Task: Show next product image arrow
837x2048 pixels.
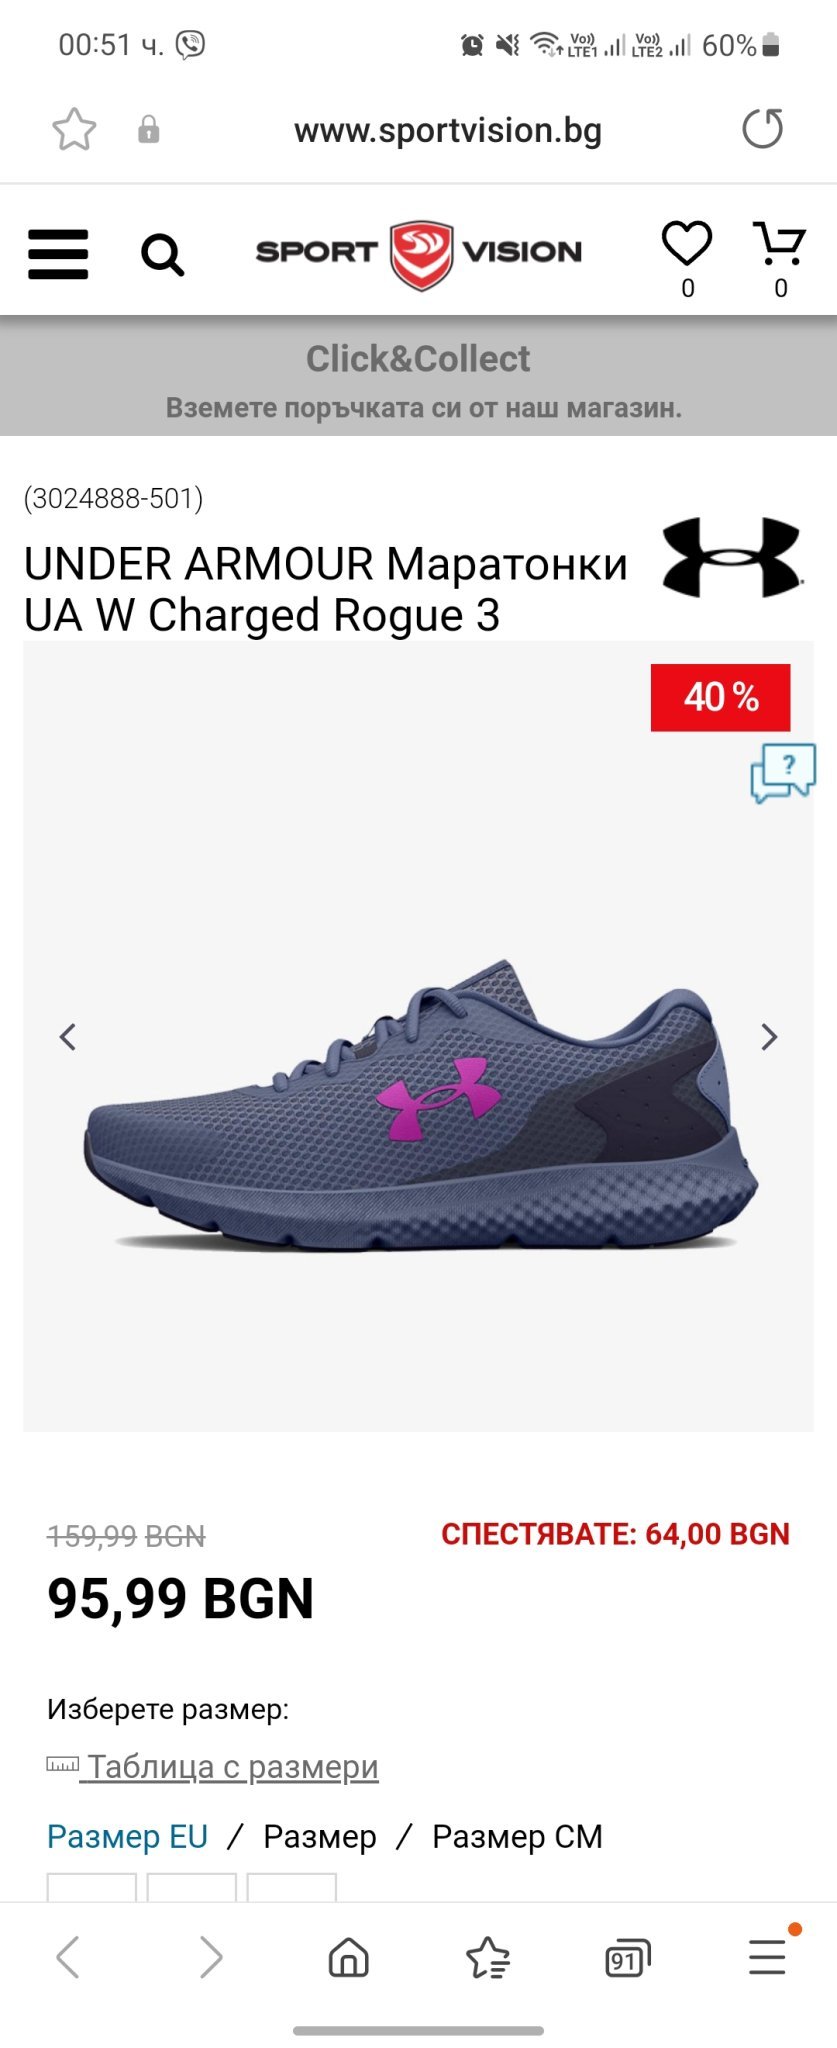Action: pyautogui.click(x=769, y=1037)
